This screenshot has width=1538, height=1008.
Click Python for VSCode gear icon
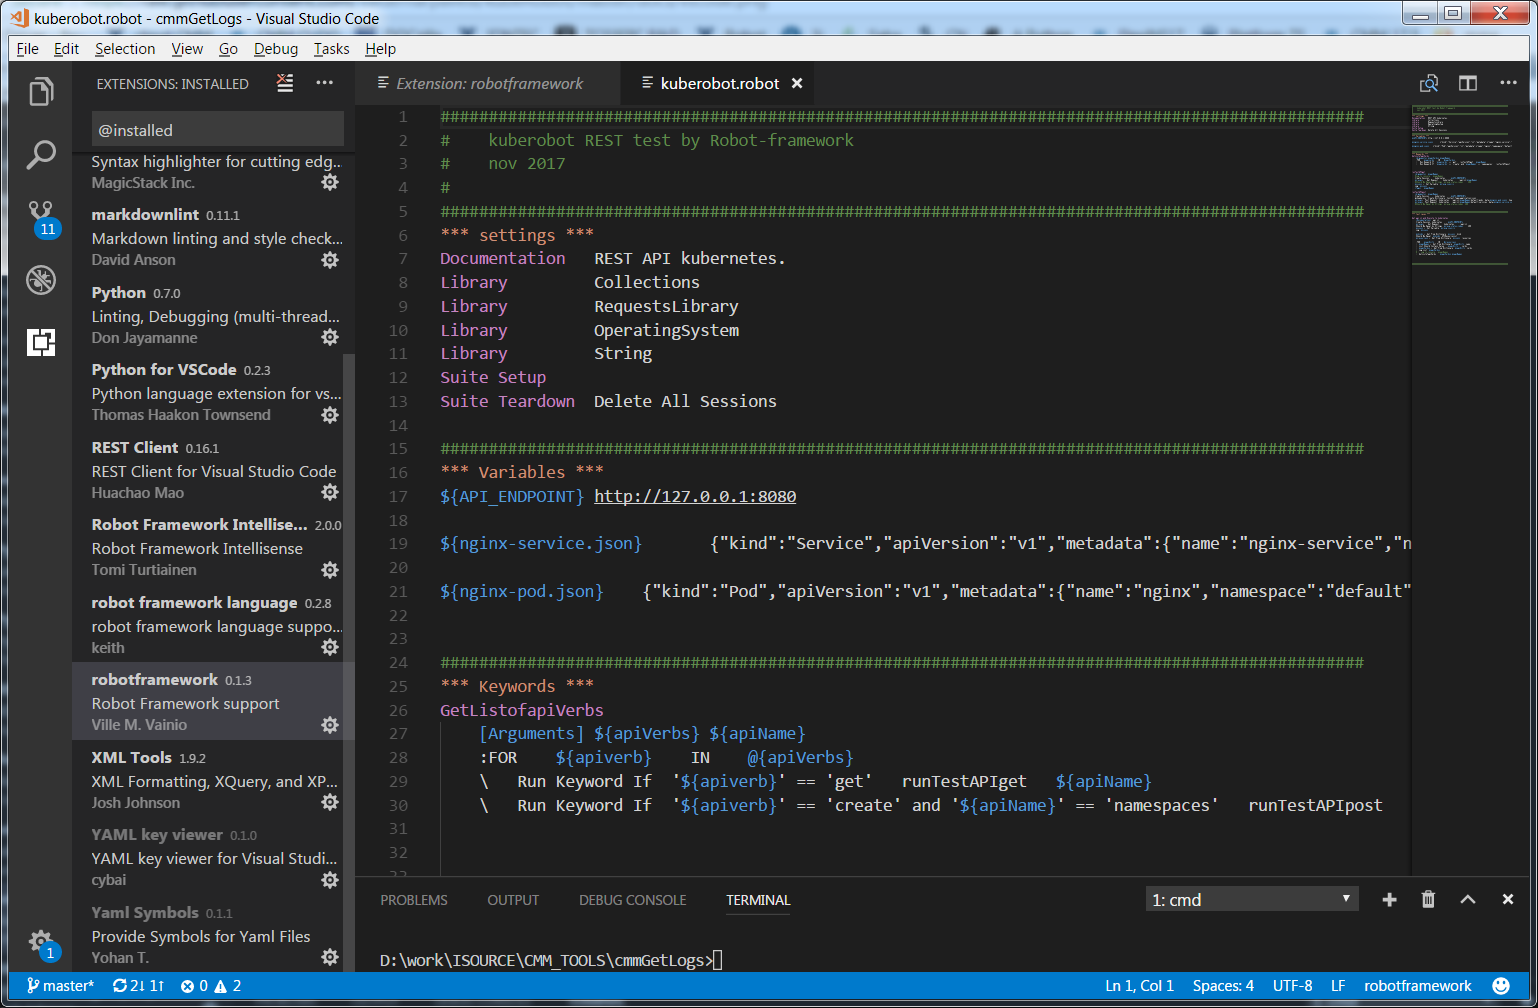(330, 415)
